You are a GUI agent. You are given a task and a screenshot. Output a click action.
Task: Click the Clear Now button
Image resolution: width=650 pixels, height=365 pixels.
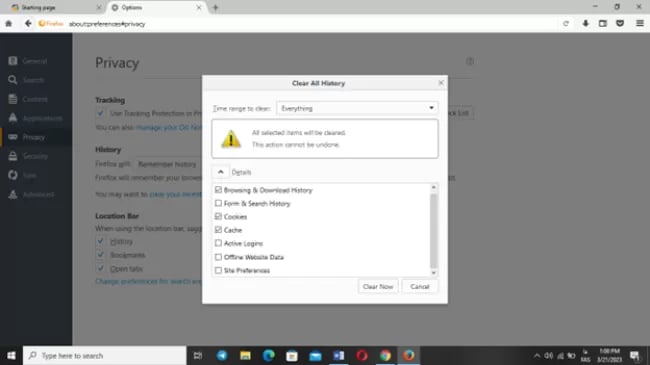click(378, 287)
